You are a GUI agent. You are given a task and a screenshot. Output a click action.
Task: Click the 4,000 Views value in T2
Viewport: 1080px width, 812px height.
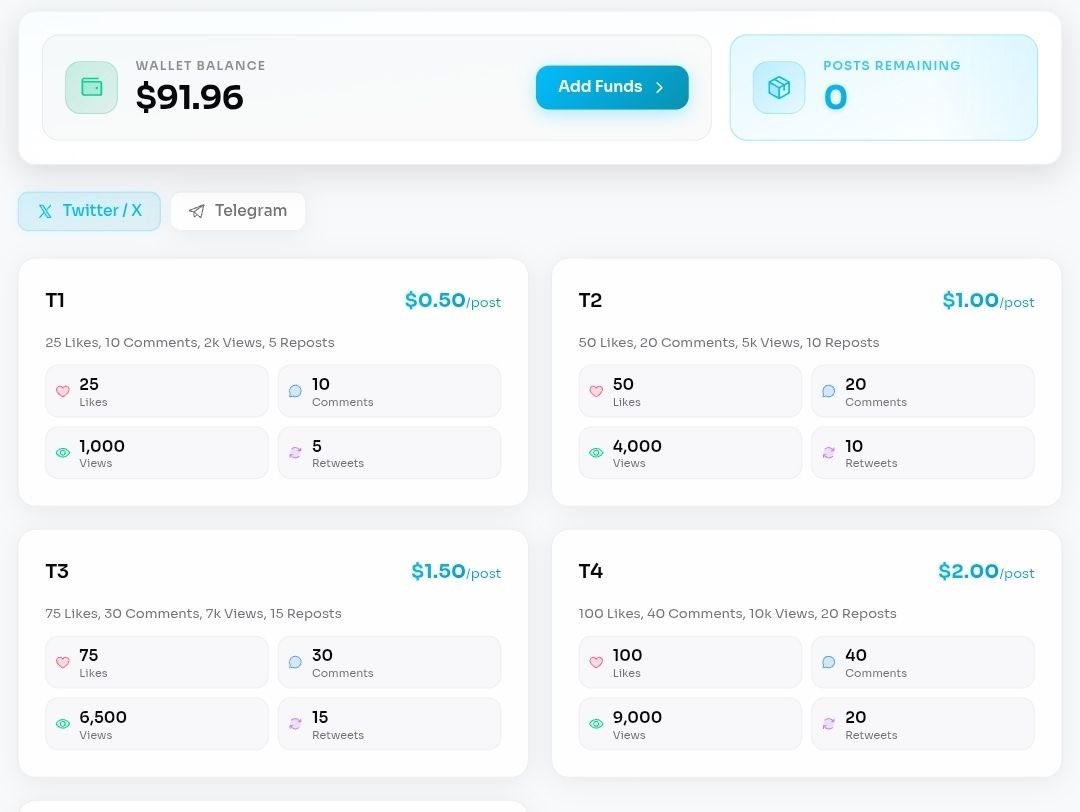(637, 446)
